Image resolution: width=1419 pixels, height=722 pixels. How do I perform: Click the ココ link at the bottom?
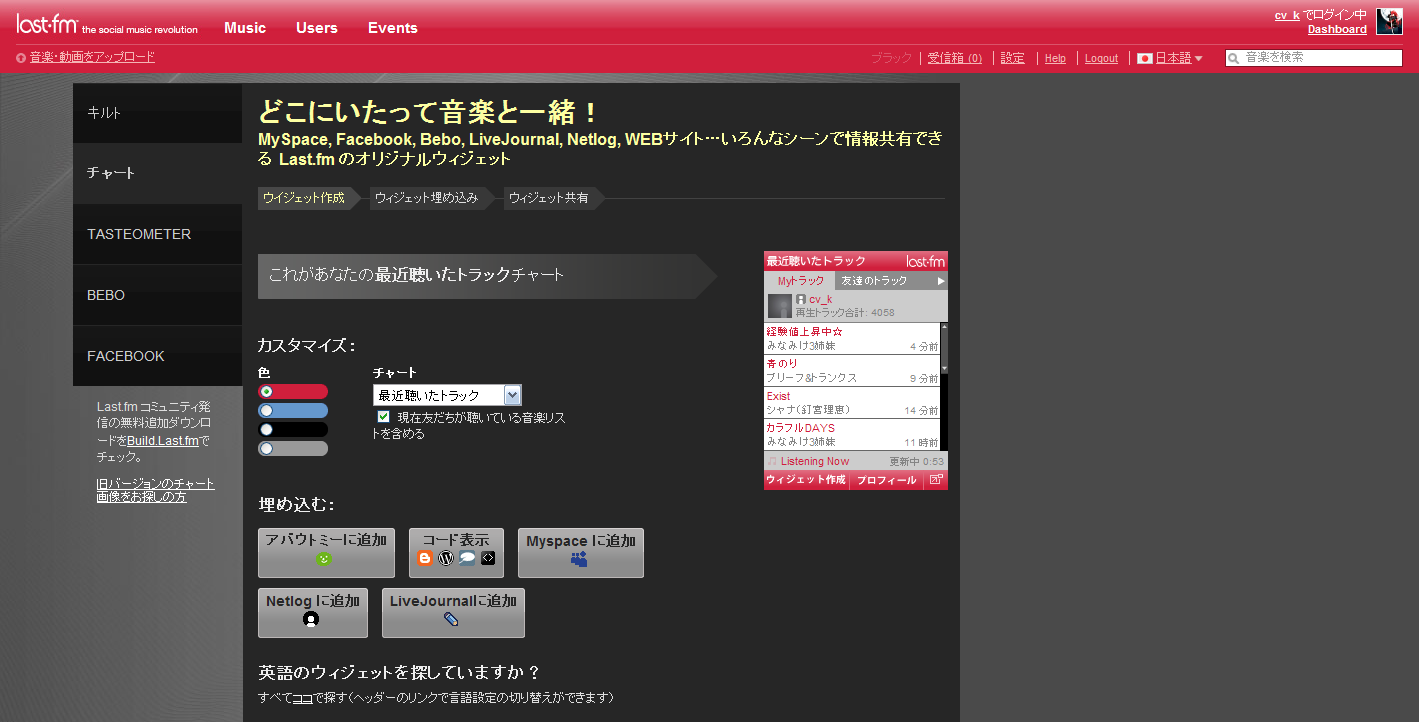(303, 697)
